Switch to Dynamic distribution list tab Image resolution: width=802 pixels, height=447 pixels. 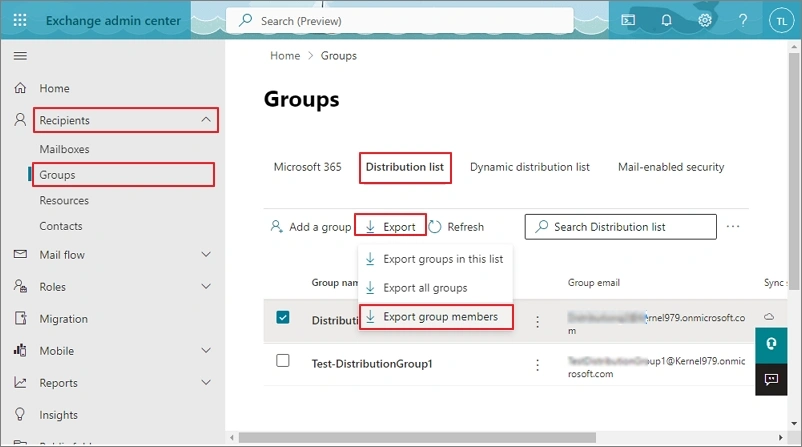click(529, 167)
